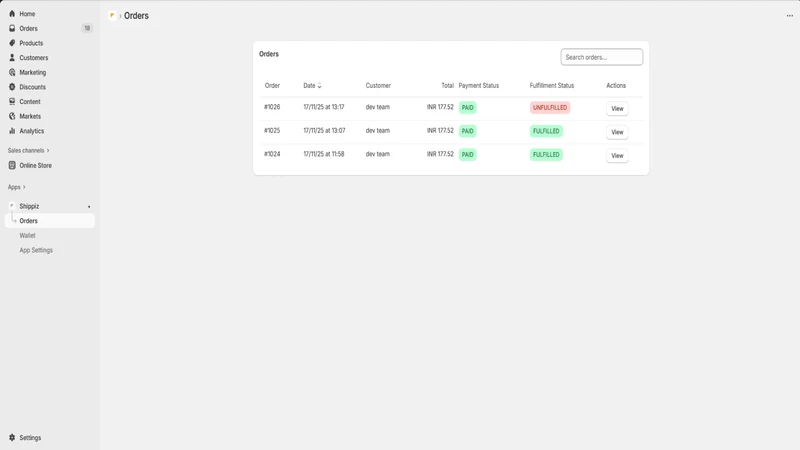
Task: Click the Total column header
Action: [x=447, y=86]
